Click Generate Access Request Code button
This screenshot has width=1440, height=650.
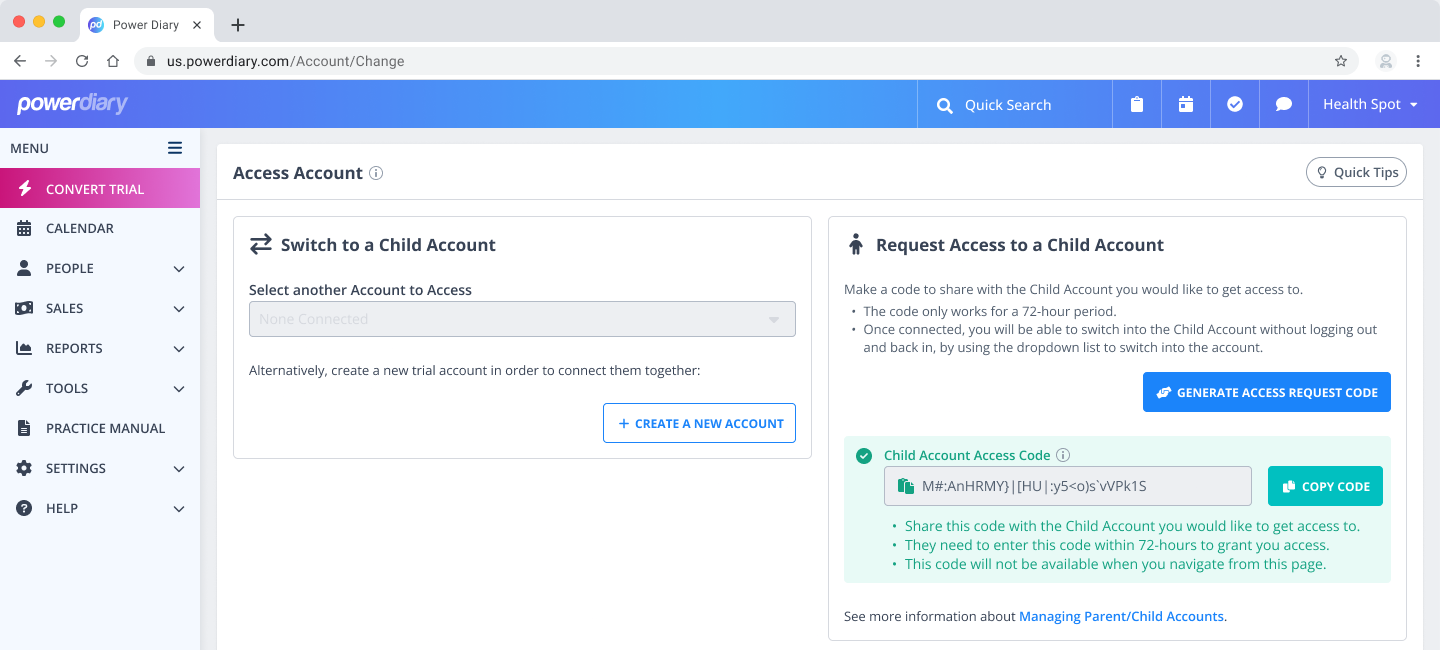(x=1266, y=392)
